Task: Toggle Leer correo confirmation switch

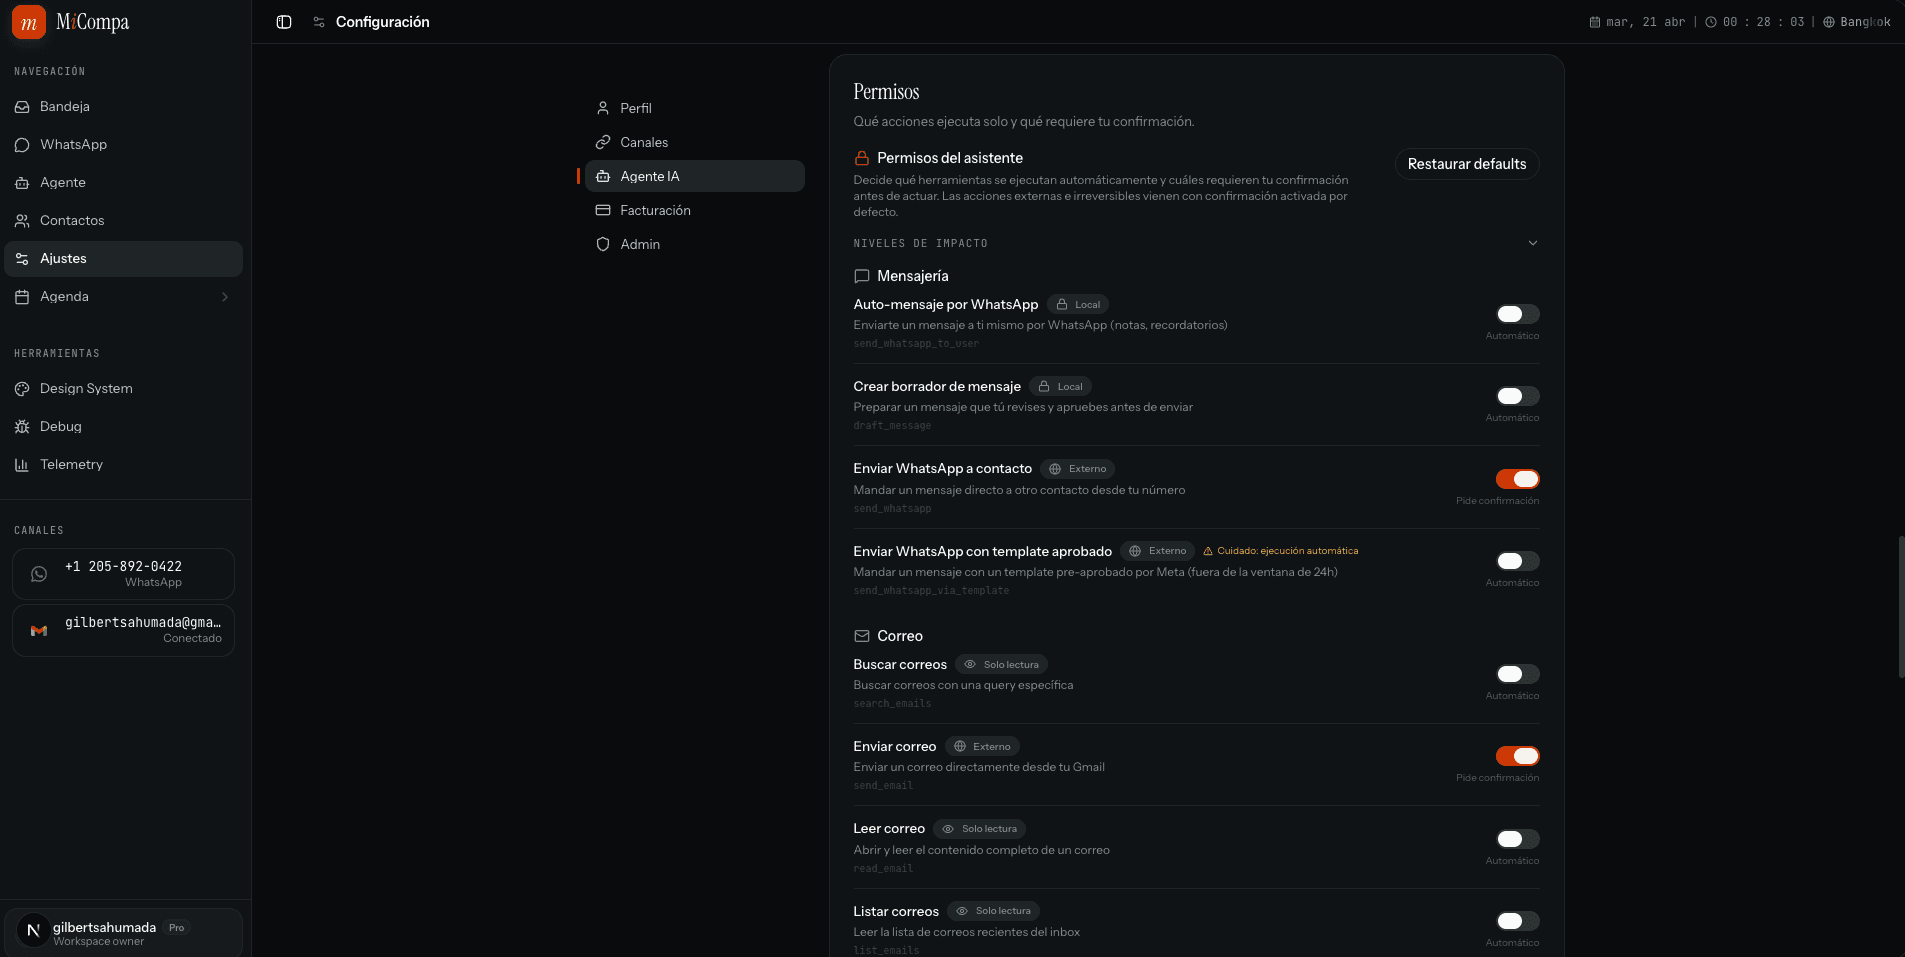Action: click(x=1517, y=839)
